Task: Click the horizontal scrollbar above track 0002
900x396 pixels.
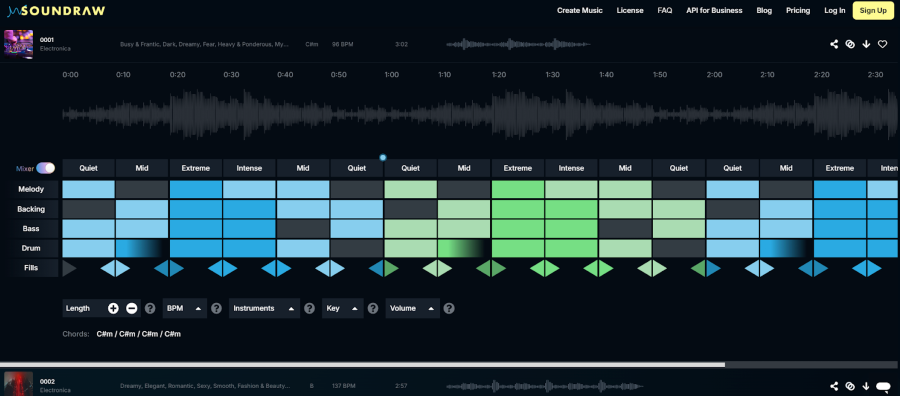Action: [362, 364]
